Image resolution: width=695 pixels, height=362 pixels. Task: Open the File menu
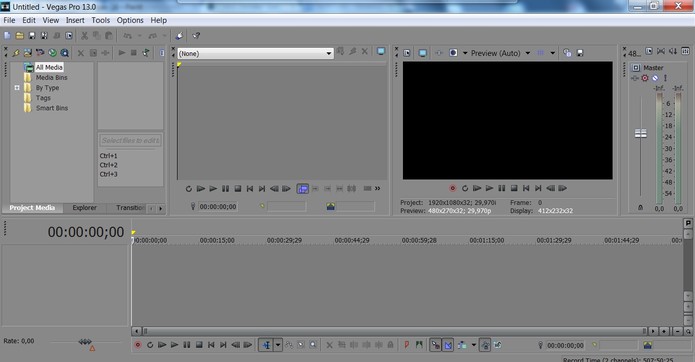point(9,20)
